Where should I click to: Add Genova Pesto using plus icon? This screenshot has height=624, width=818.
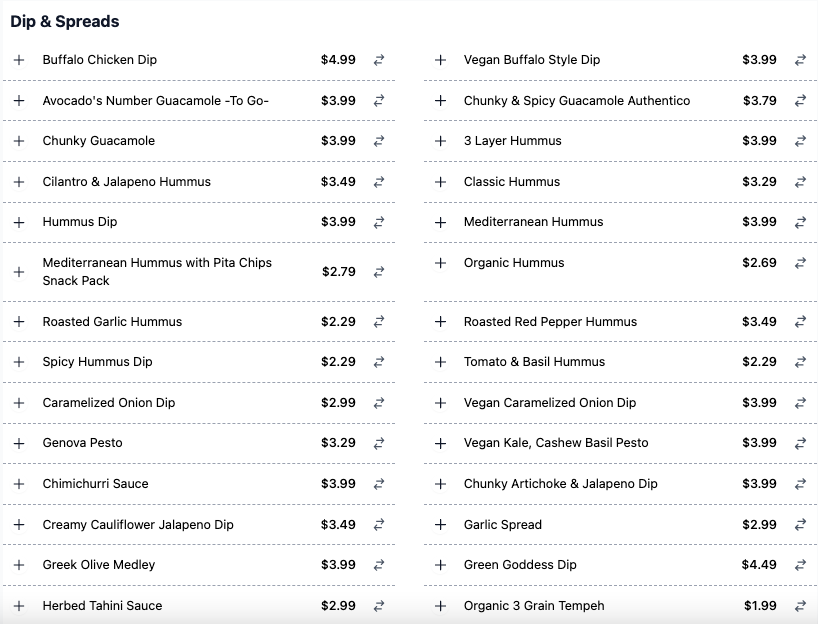pyautogui.click(x=19, y=443)
